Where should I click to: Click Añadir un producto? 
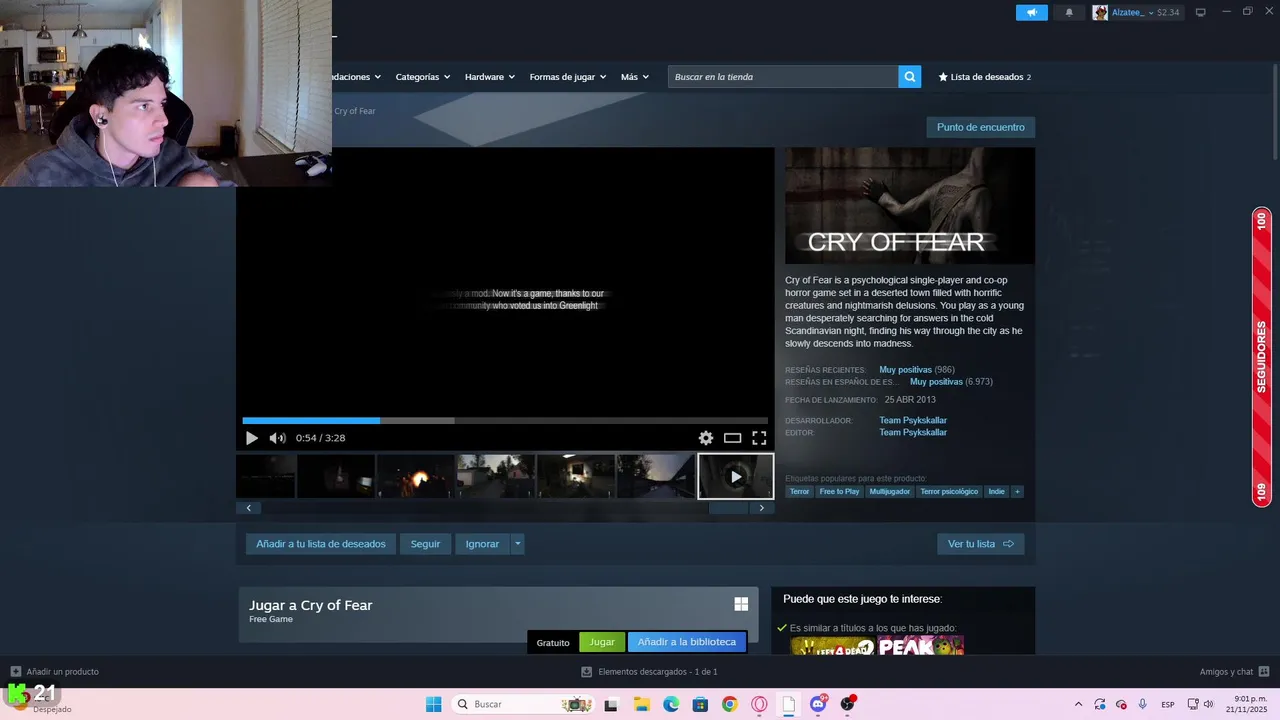pyautogui.click(x=54, y=672)
